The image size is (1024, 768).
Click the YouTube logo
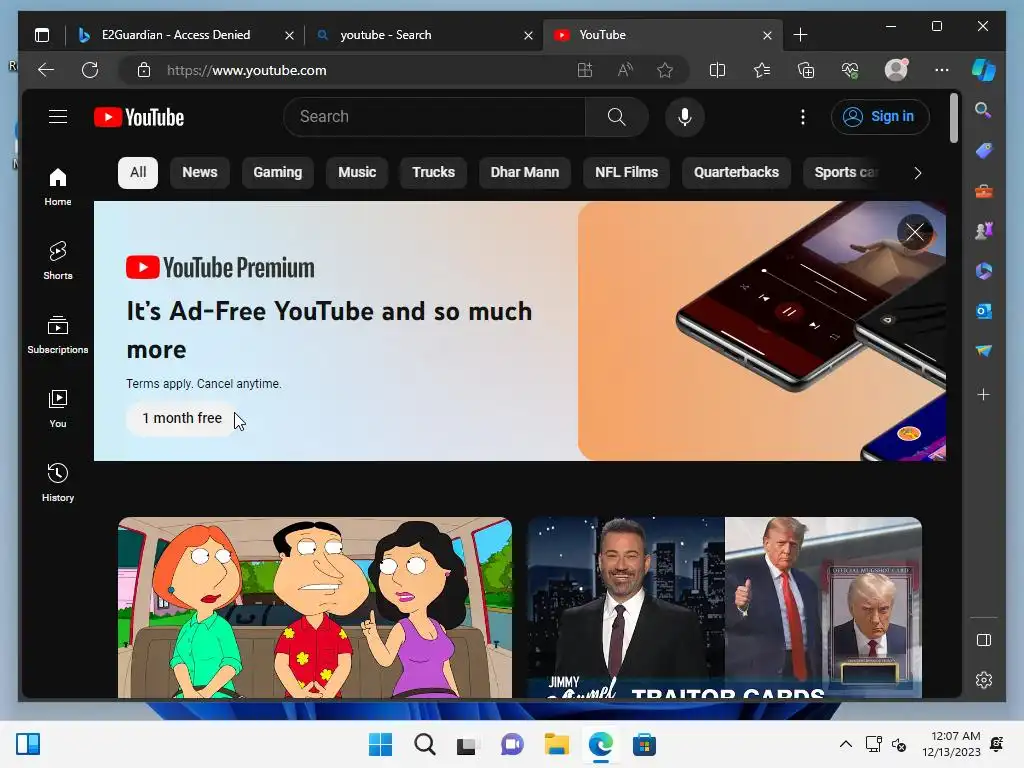coord(139,117)
